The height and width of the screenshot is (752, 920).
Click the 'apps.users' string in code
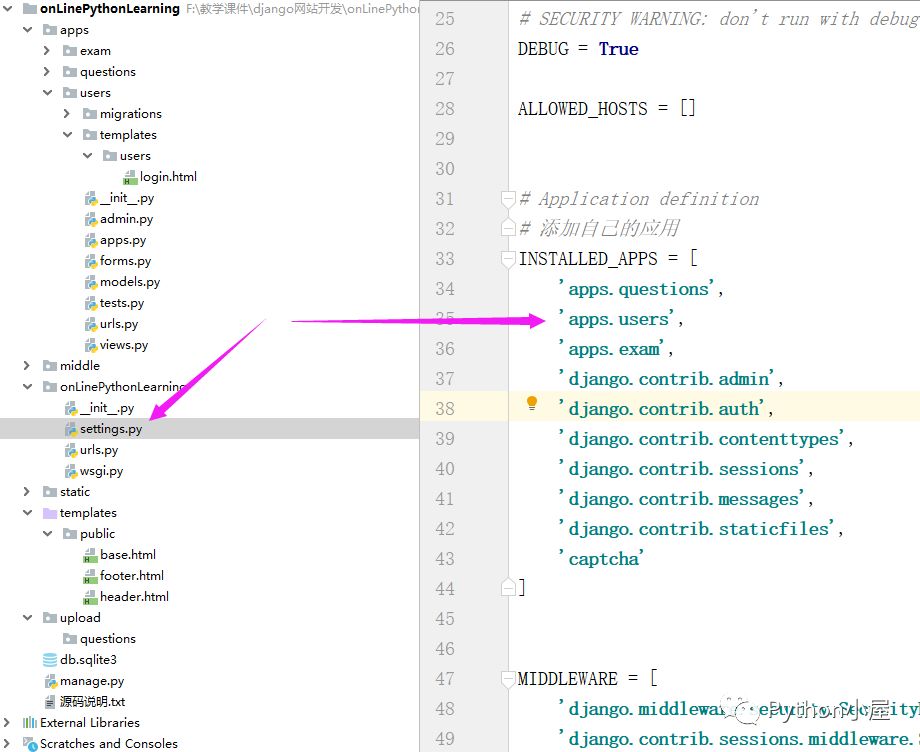pyautogui.click(x=618, y=319)
